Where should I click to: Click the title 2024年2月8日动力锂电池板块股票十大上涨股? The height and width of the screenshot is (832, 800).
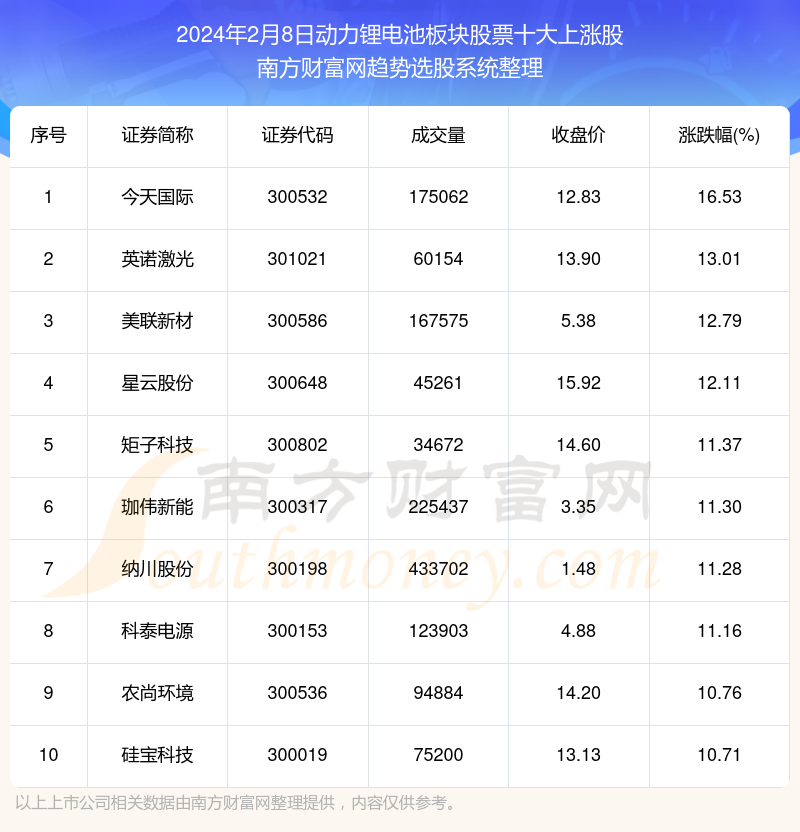tap(400, 36)
